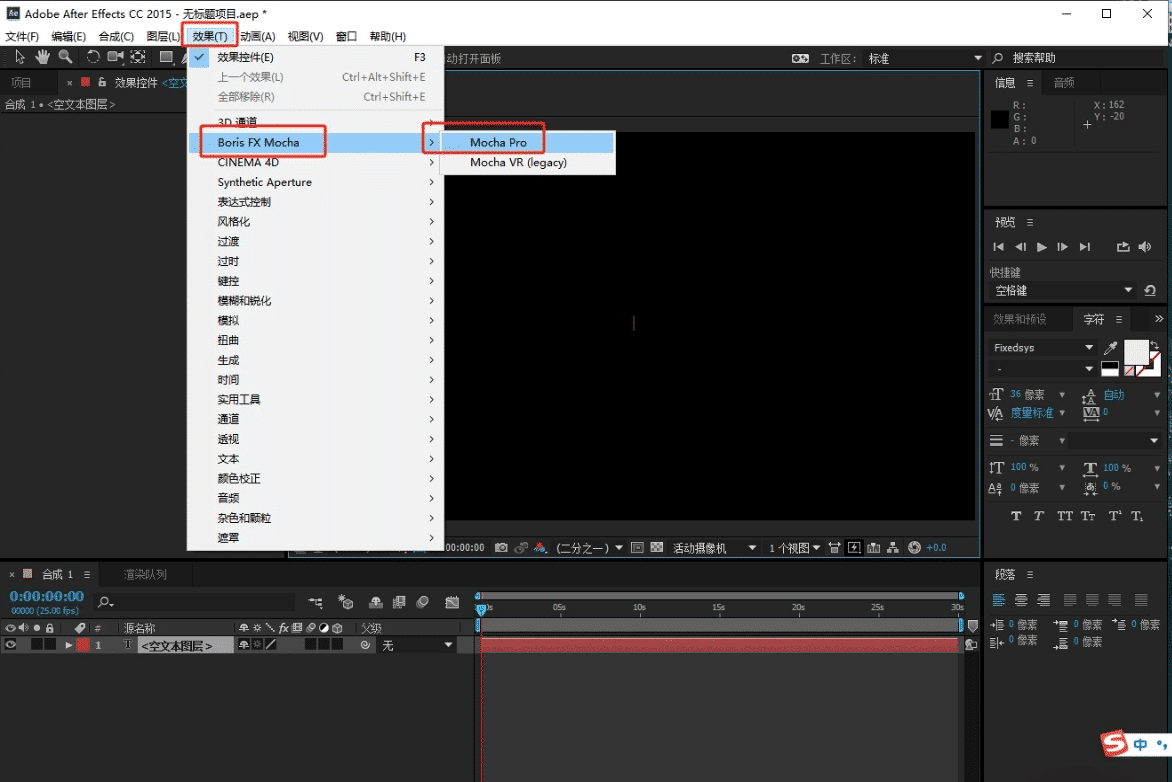Click the white fill color swatch

(1136, 351)
